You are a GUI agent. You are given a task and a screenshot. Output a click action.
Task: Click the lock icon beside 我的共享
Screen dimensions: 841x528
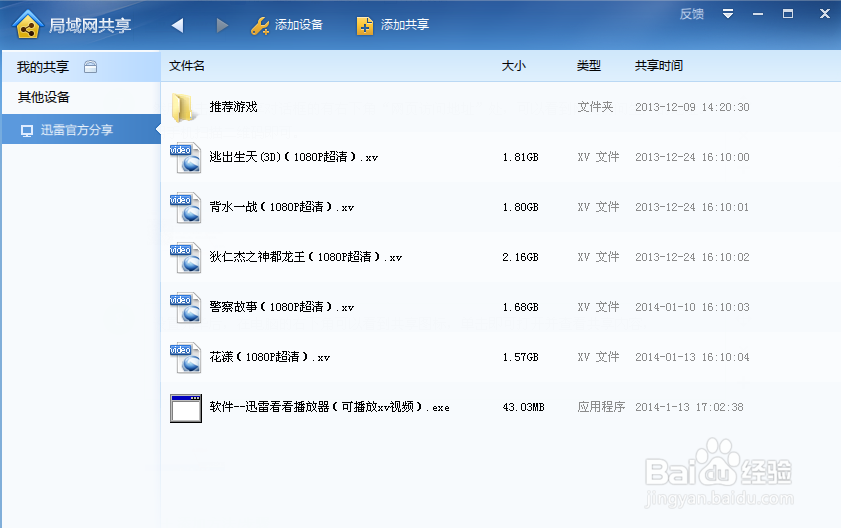(x=91, y=67)
